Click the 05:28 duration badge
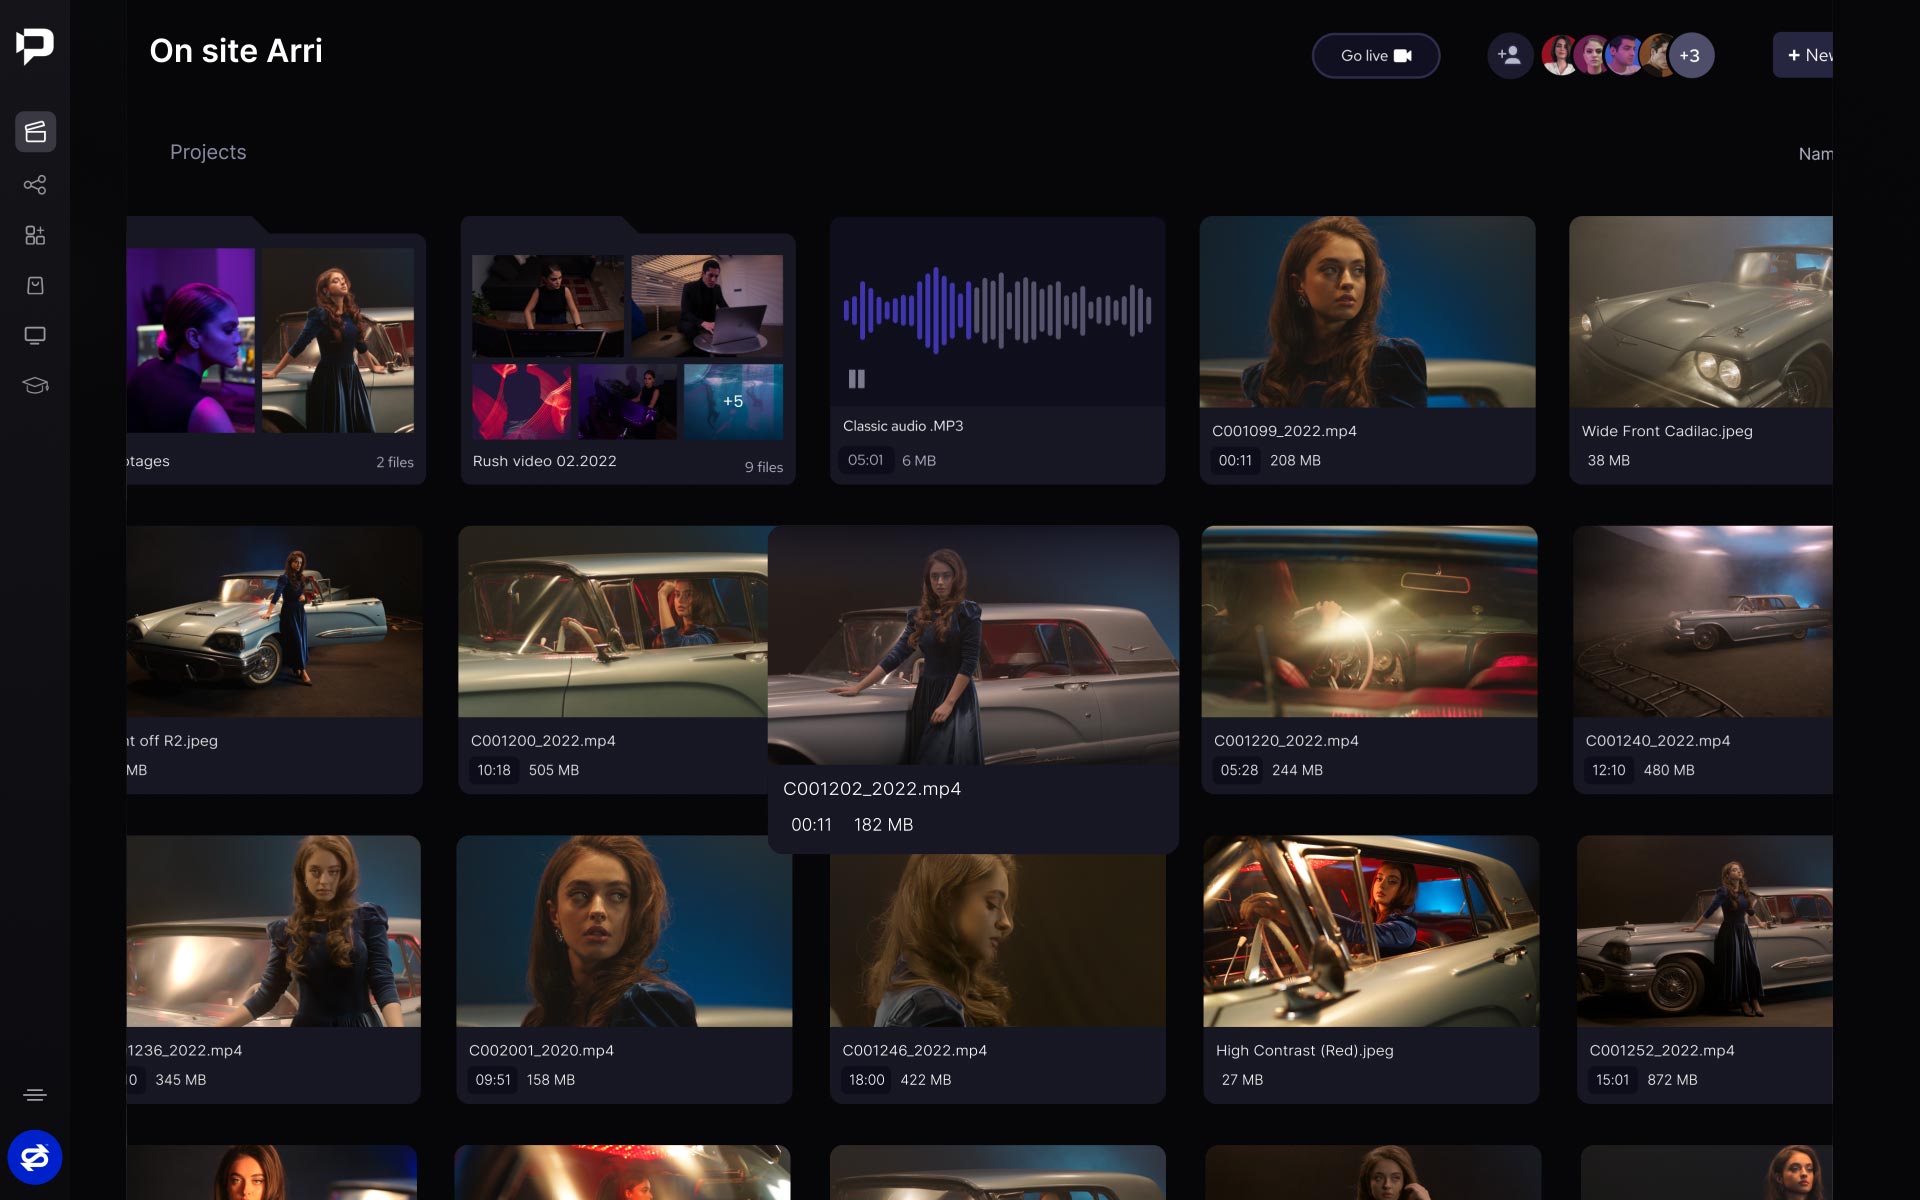This screenshot has height=1200, width=1920. [x=1239, y=770]
